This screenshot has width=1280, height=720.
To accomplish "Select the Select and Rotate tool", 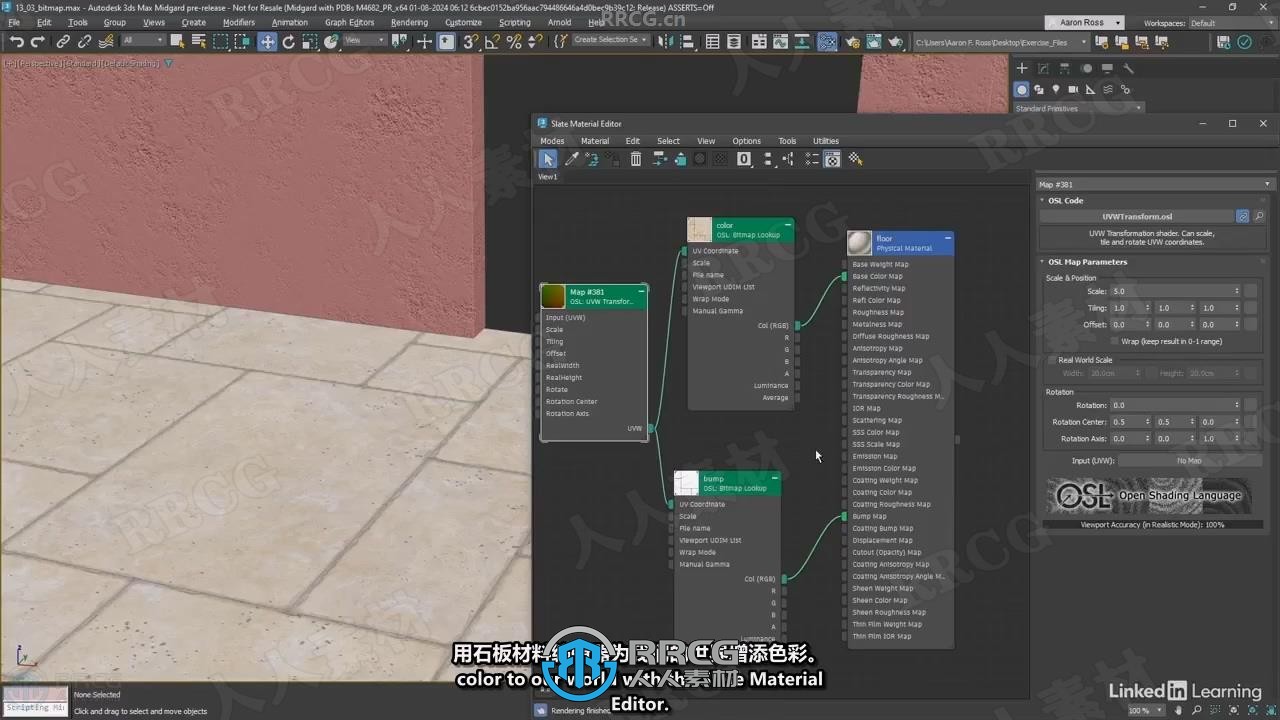I will pyautogui.click(x=289, y=42).
